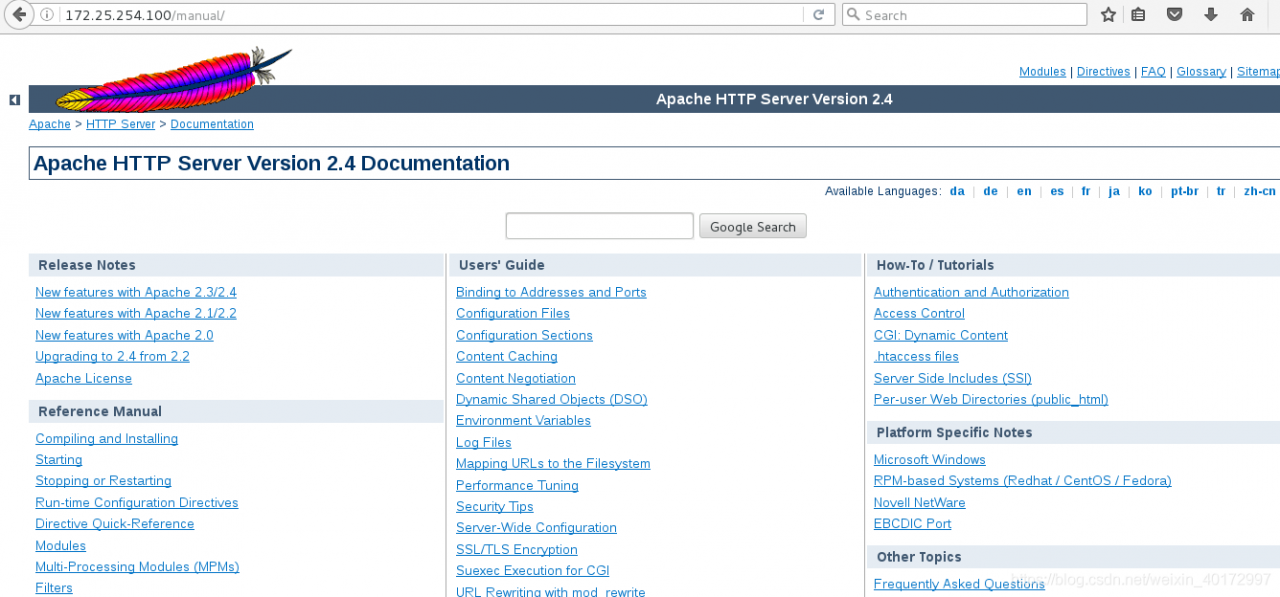
Task: Open Authentication and Authorization link
Action: pos(971,292)
